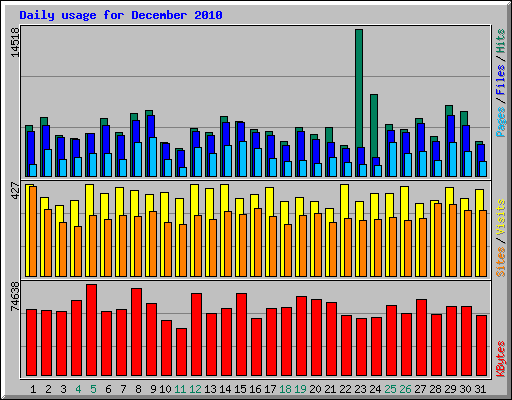Click the red KBytes bar for day 8

point(137,332)
